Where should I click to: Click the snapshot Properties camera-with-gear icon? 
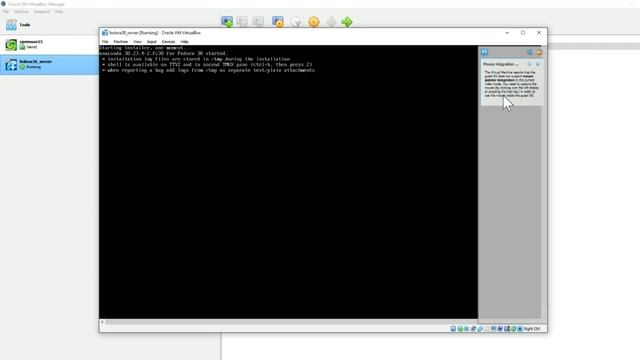click(278, 22)
